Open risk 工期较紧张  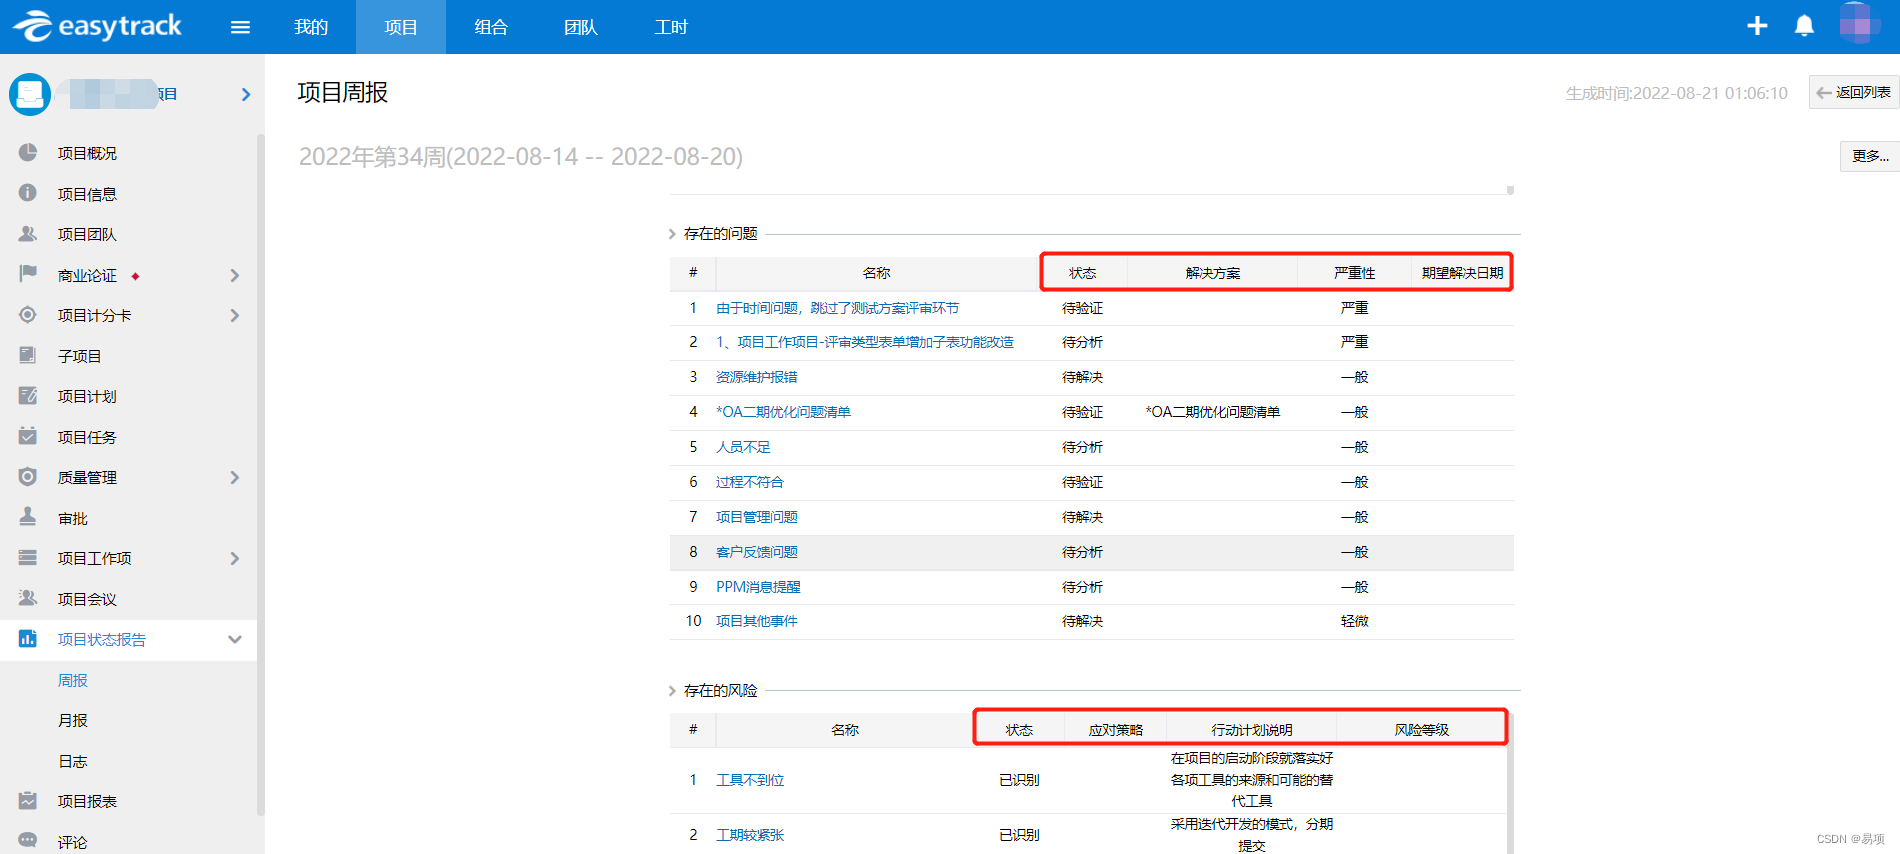click(750, 835)
